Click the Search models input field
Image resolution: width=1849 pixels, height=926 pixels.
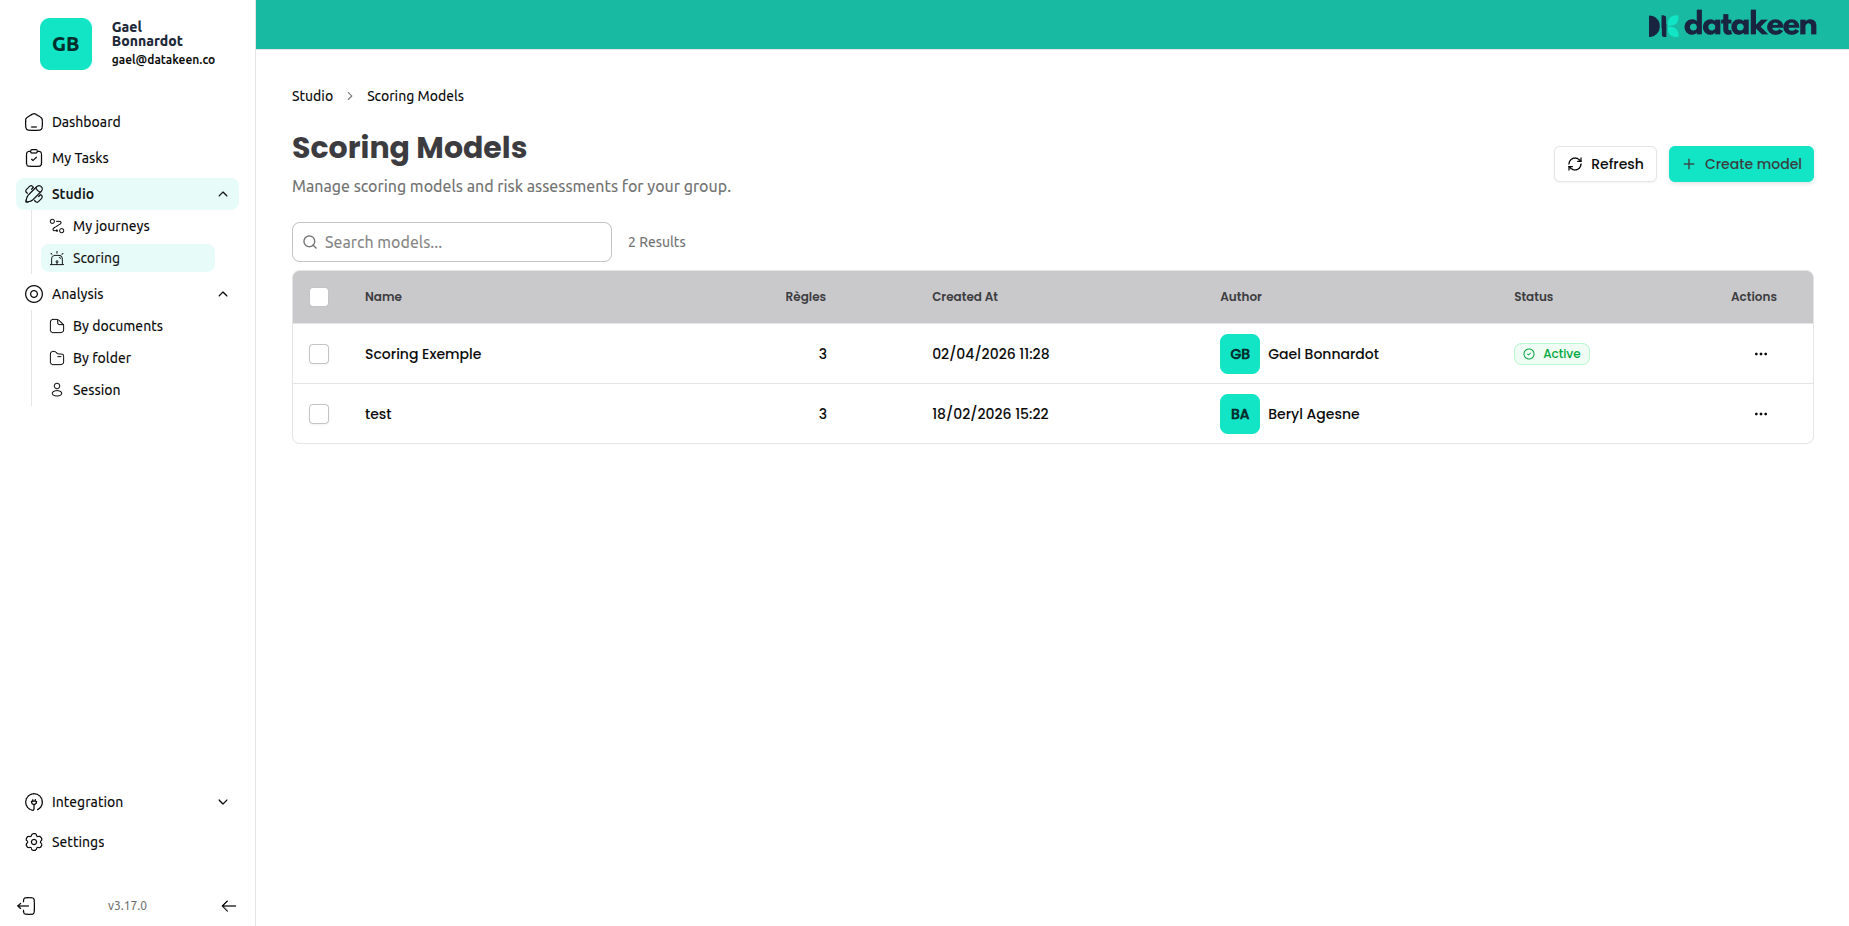(x=452, y=242)
